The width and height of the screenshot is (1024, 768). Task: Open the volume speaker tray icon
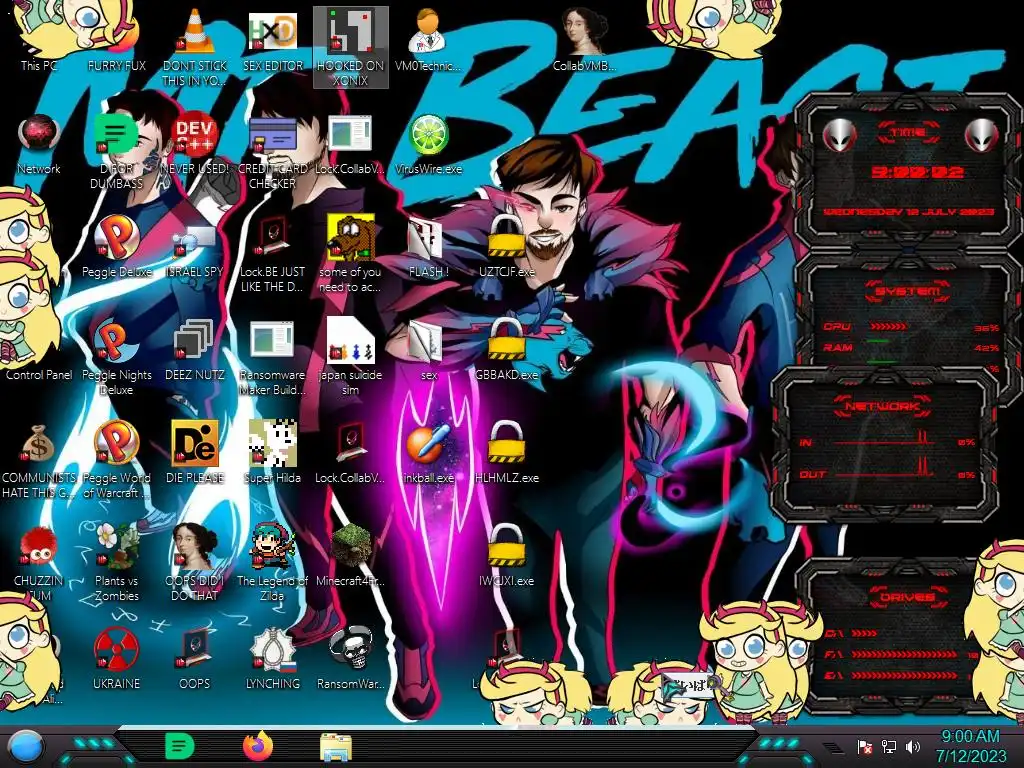coord(913,746)
